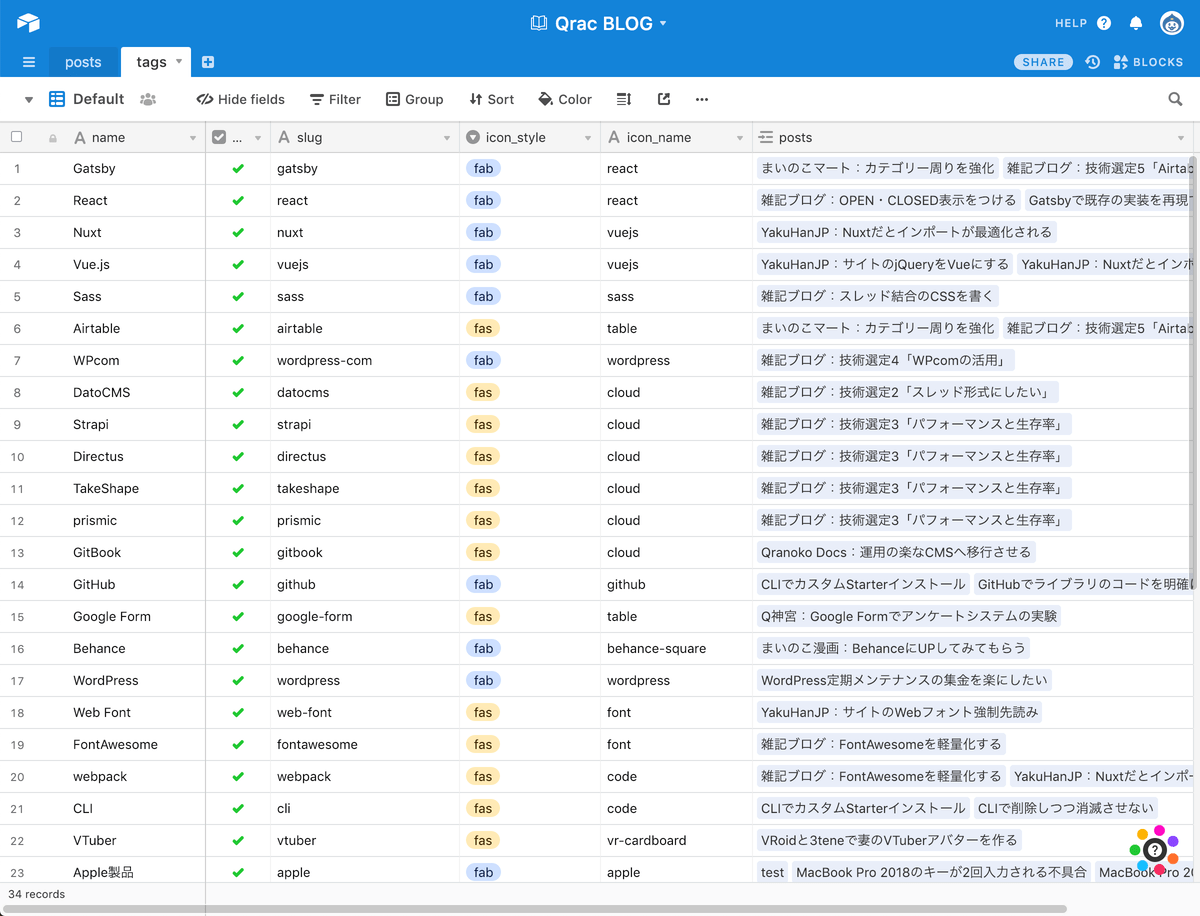Open the Color options in the toolbar
Viewport: 1200px width, 916px height.
[x=564, y=99]
